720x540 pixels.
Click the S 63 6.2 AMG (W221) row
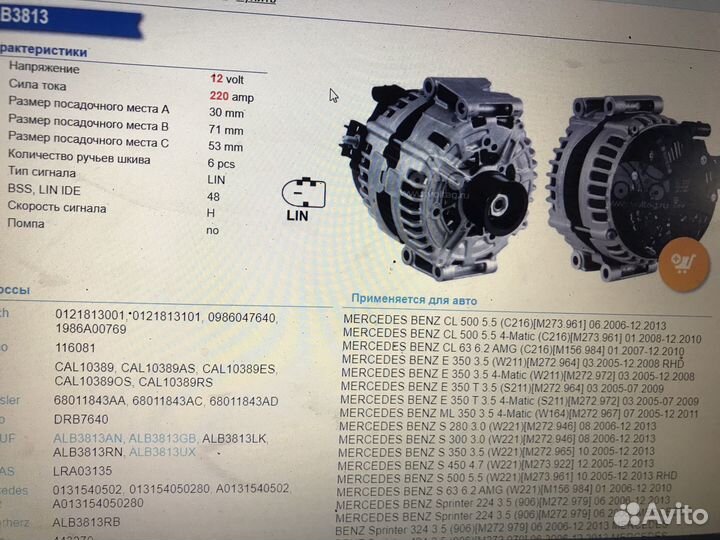(x=504, y=489)
